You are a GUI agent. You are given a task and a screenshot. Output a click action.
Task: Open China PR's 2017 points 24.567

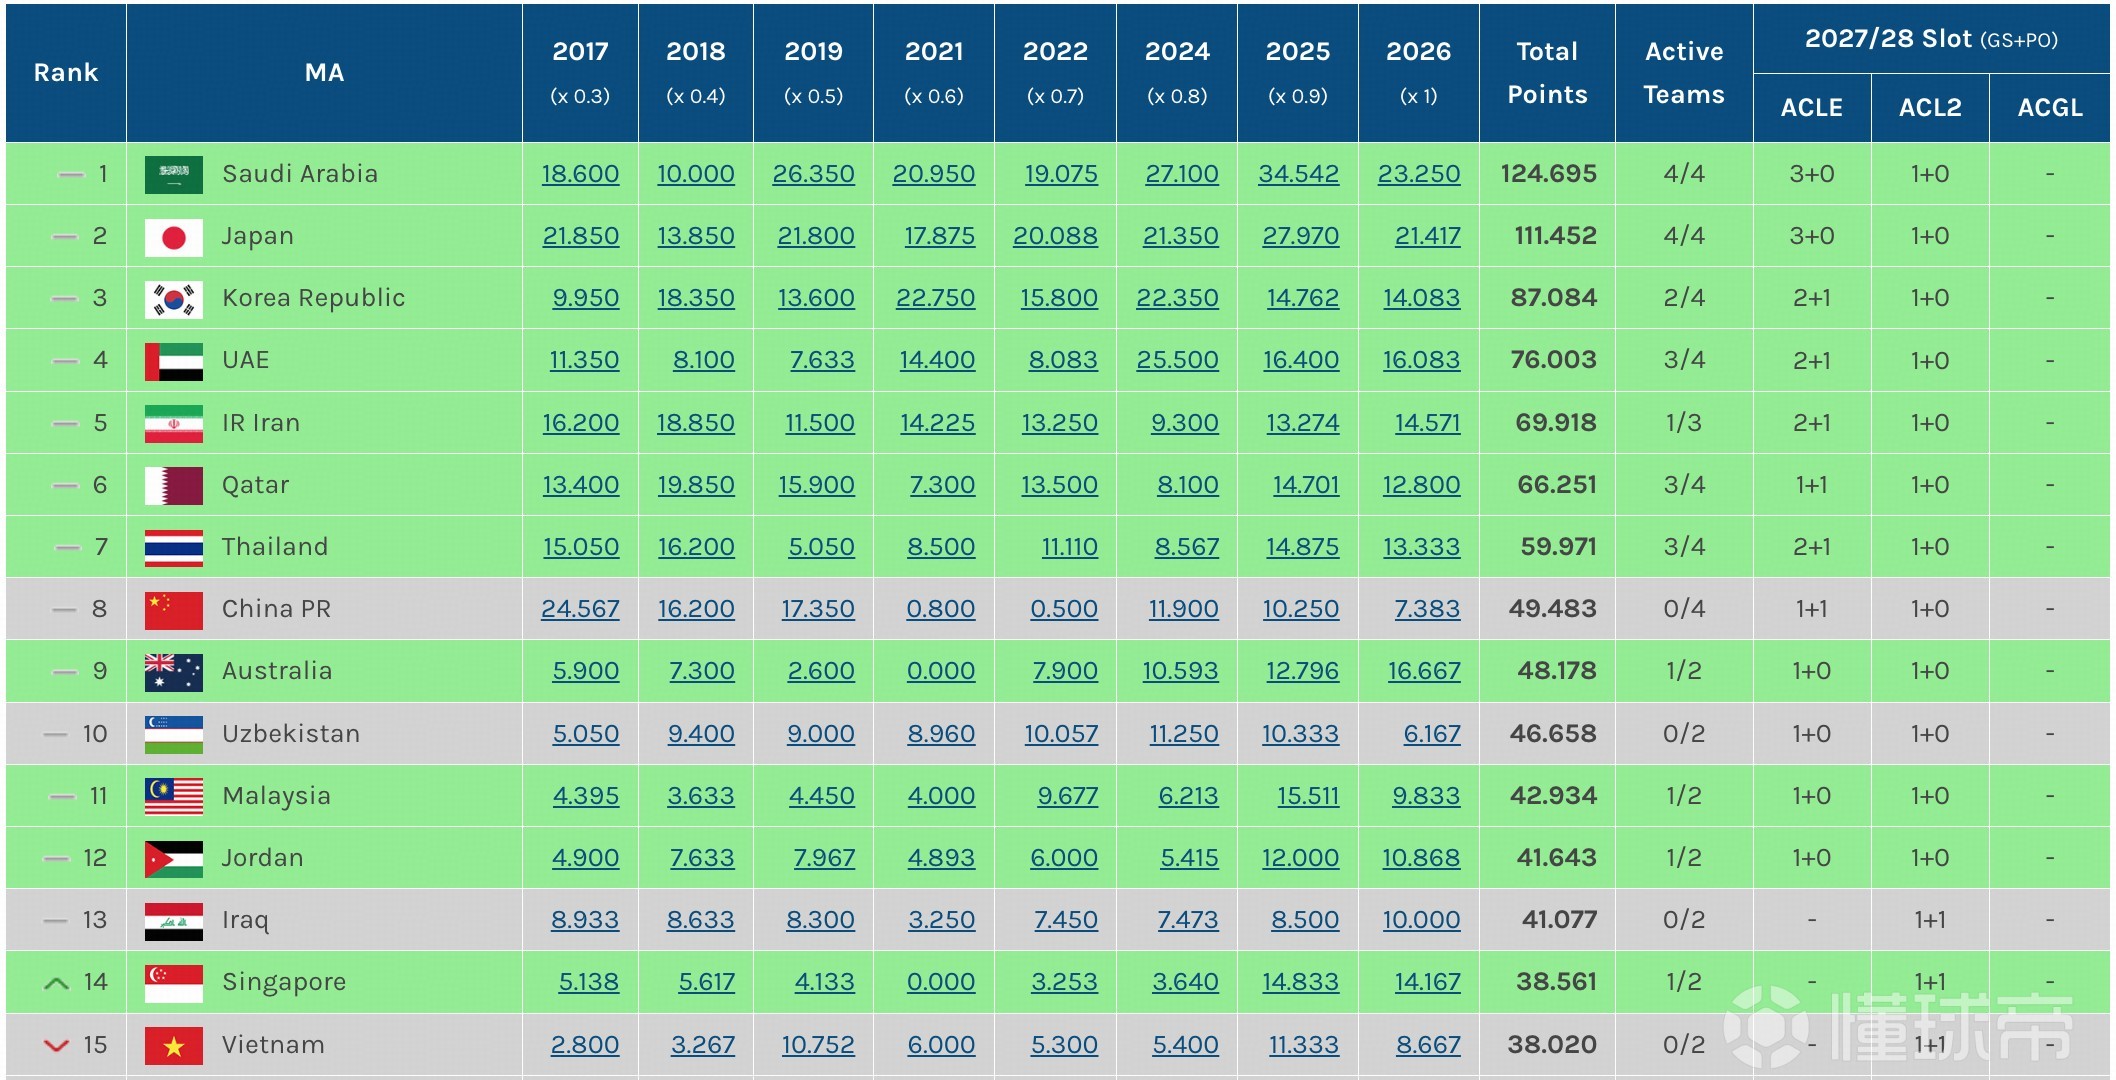[x=580, y=609]
